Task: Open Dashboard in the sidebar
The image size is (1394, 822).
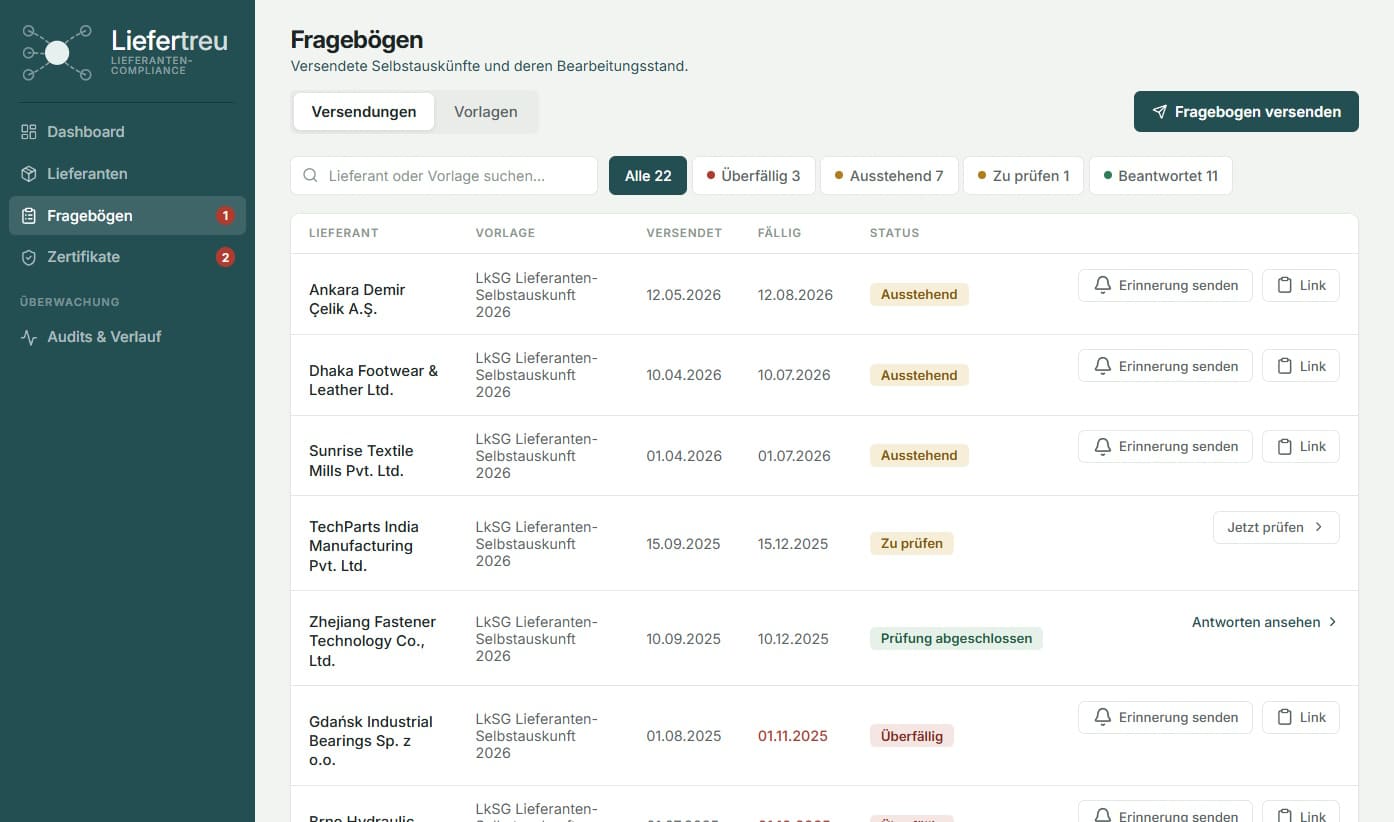Action: pyautogui.click(x=127, y=132)
